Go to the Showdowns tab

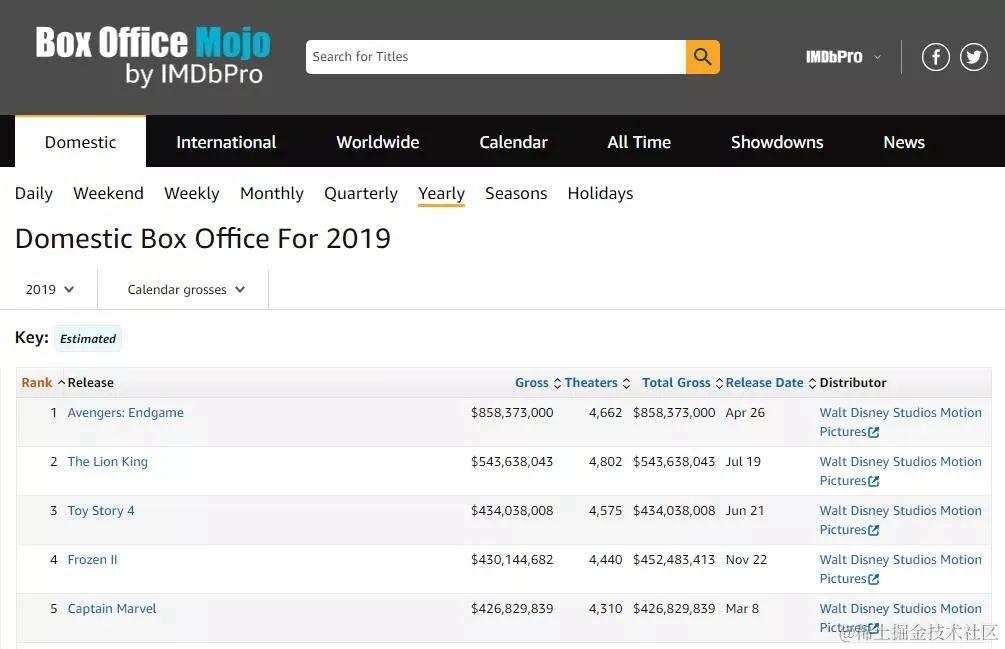[x=777, y=142]
